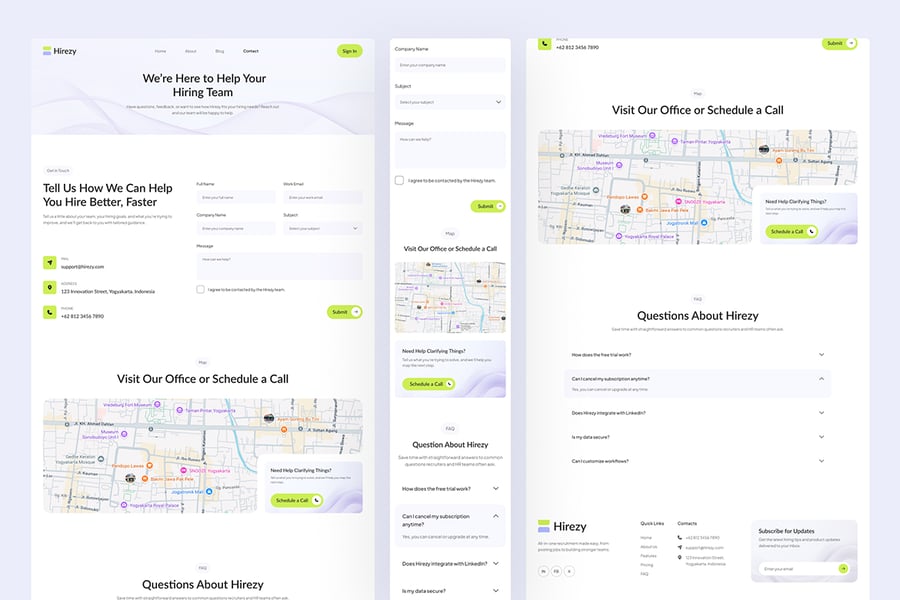This screenshot has height=600, width=900.
Task: Click the Hirezy logo in desktop header
Action: (60, 51)
